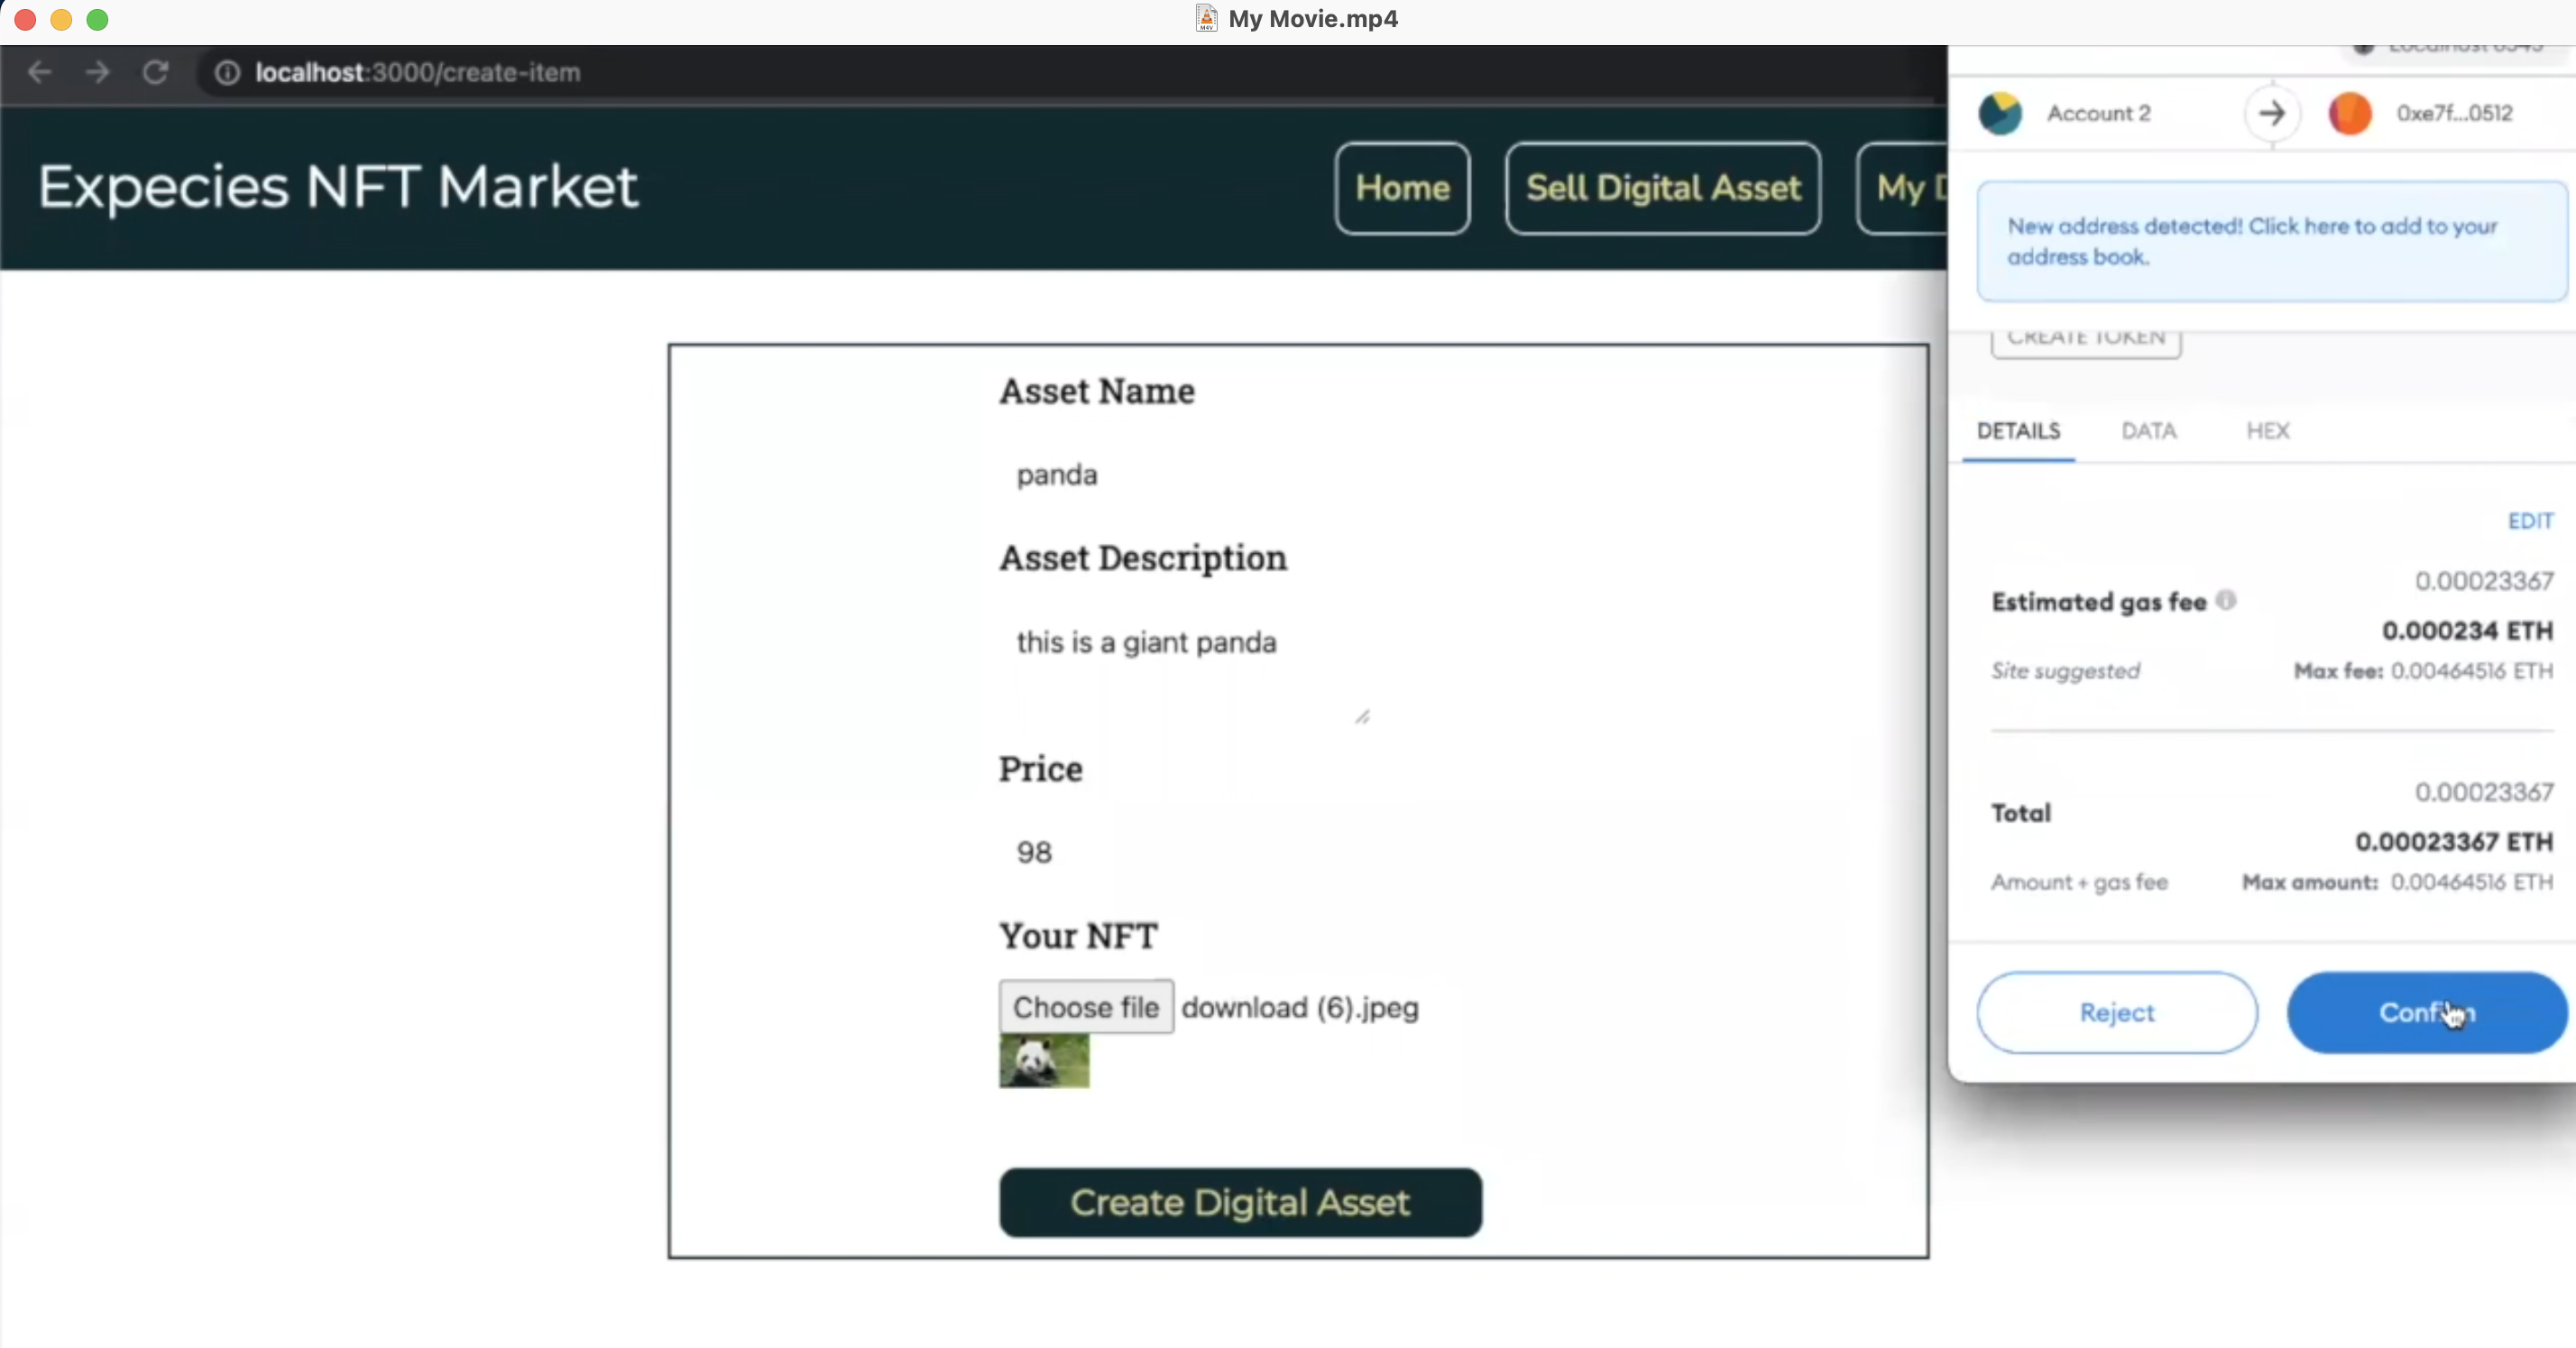
Task: Click the panda image thumbnail preview
Action: click(x=1044, y=1061)
